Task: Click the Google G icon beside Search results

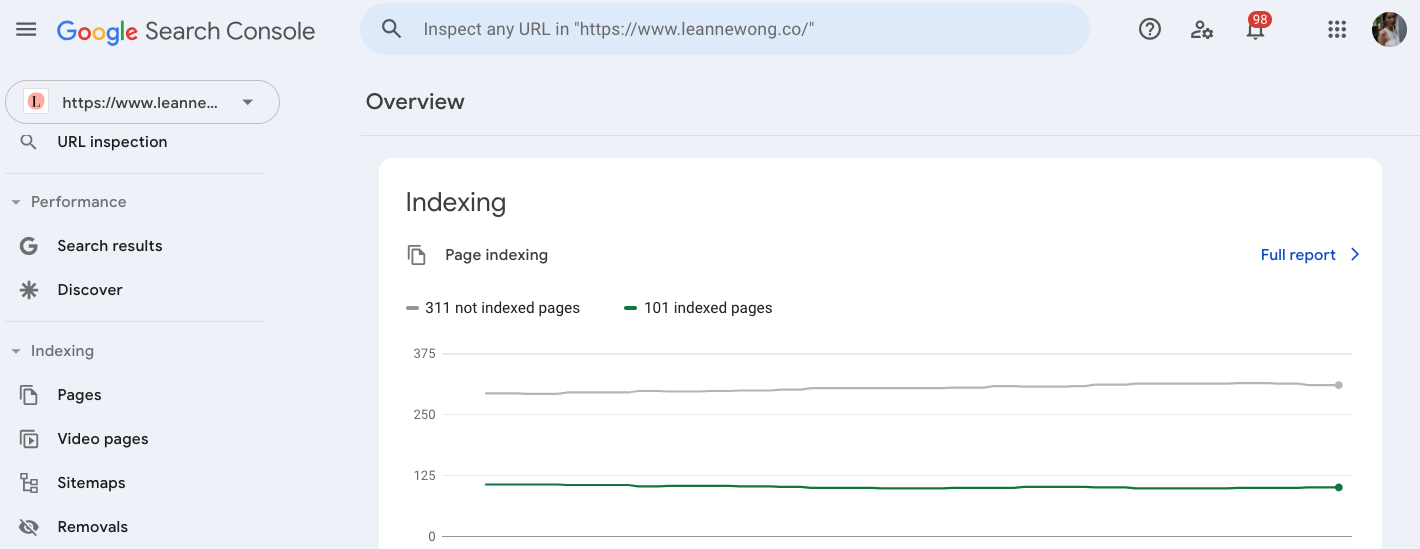Action: point(29,246)
